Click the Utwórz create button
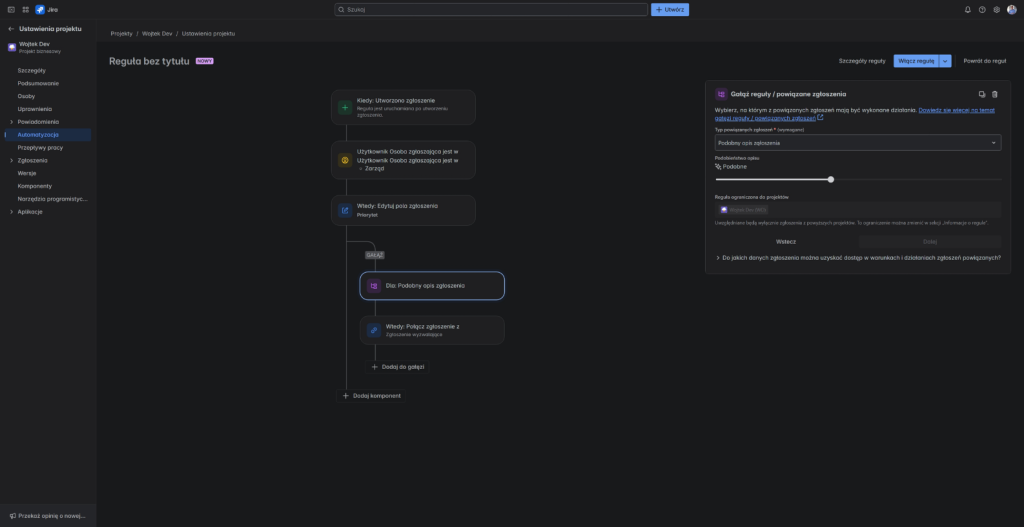1024x527 pixels. click(x=669, y=10)
